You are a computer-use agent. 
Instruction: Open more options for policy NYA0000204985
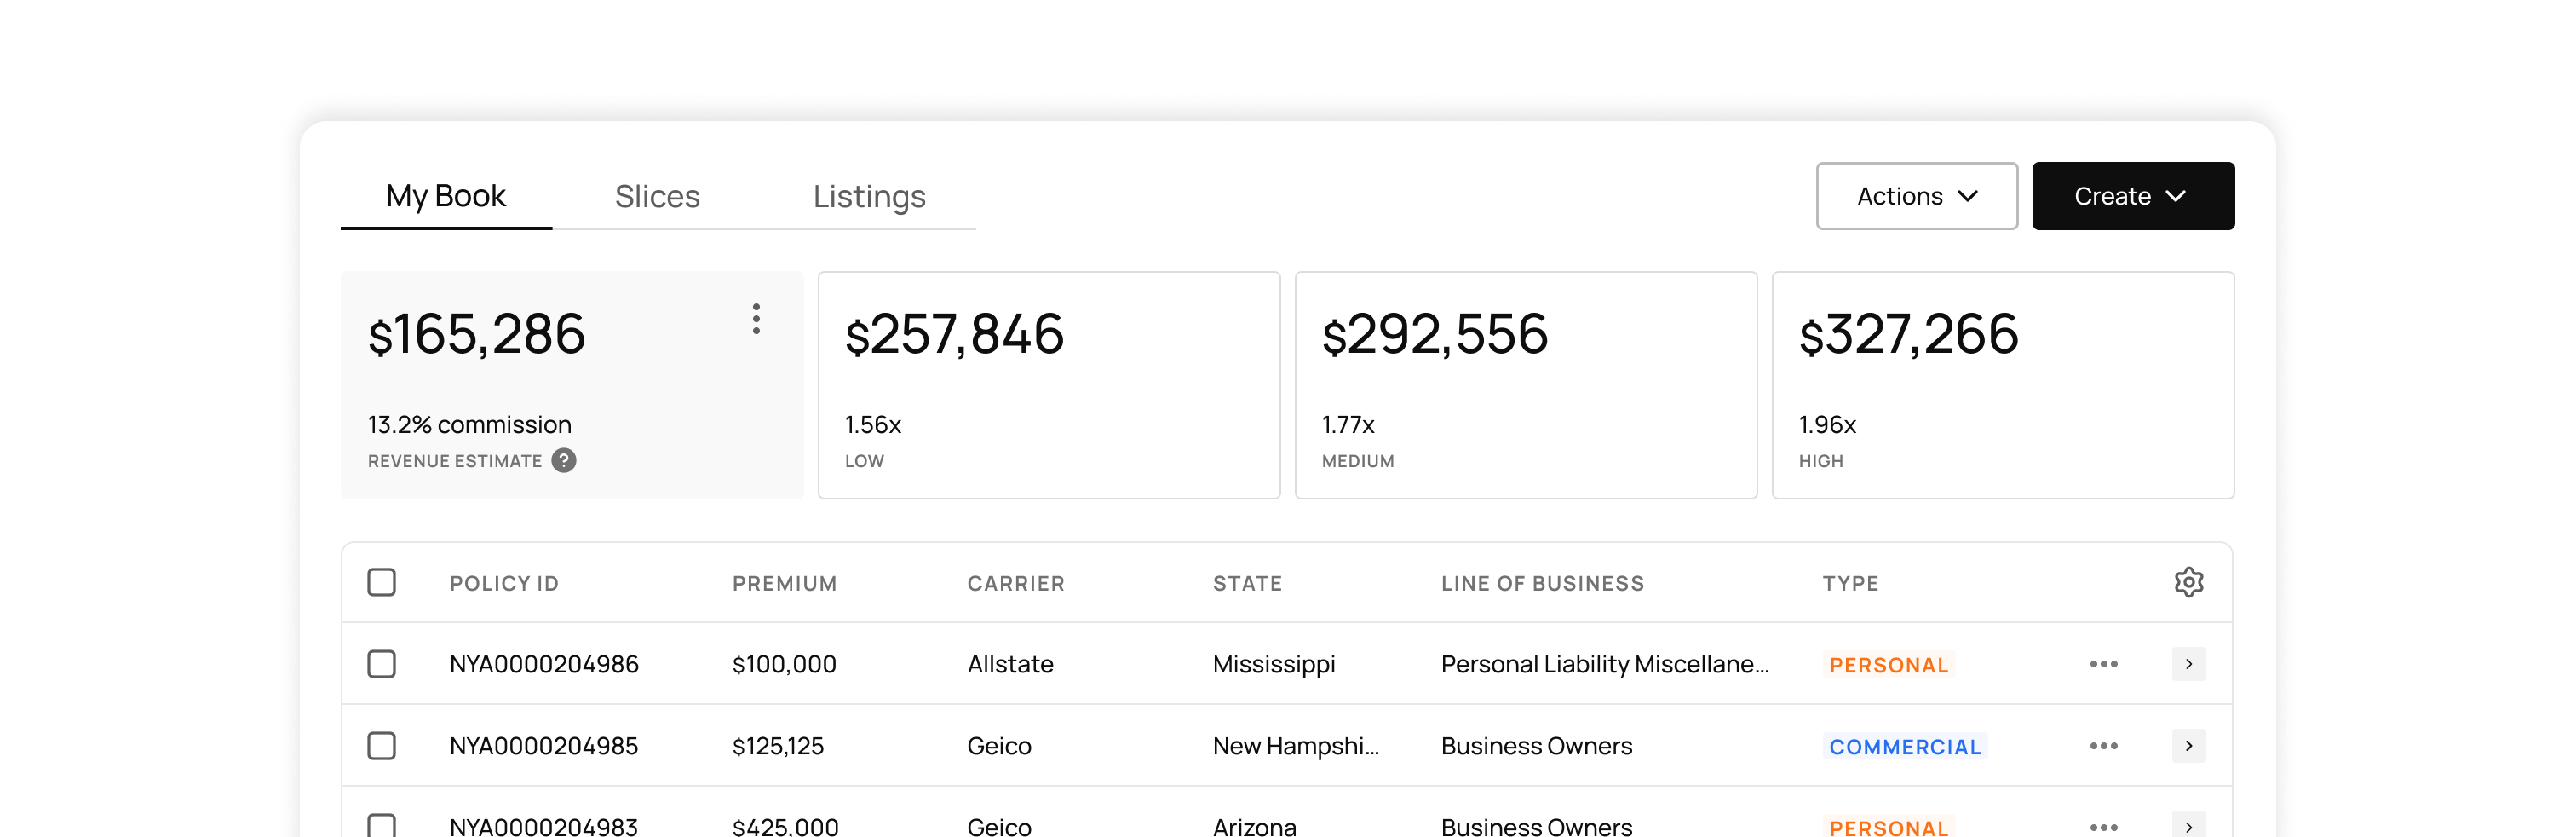tap(2103, 746)
